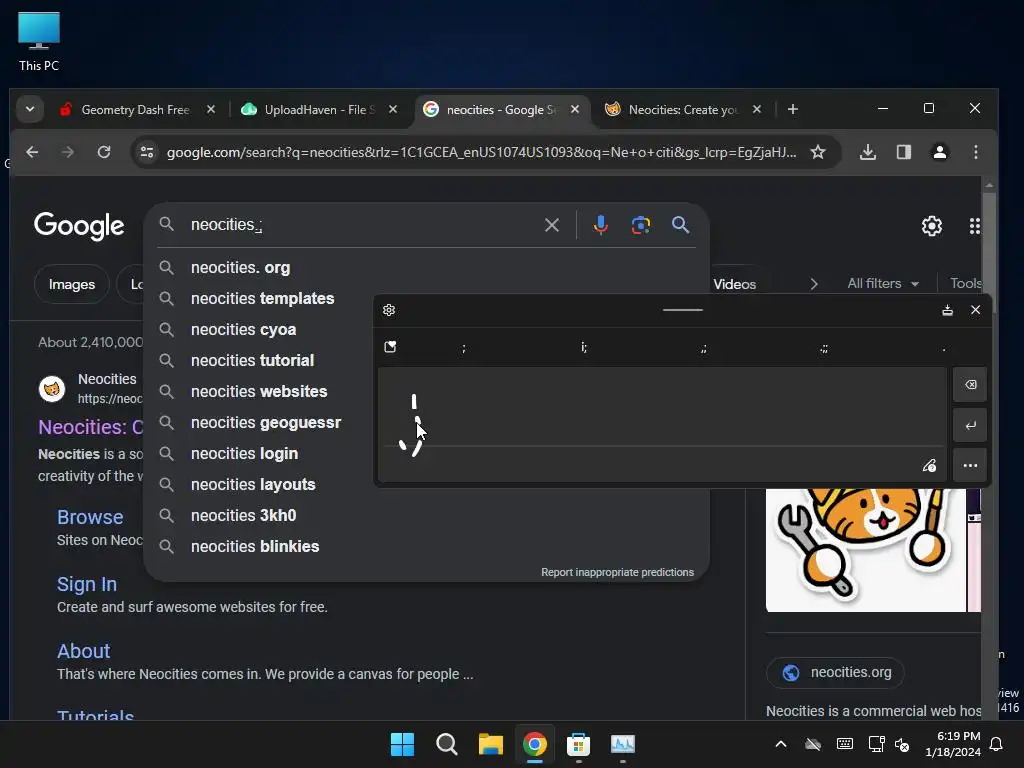Image resolution: width=1024 pixels, height=768 pixels.
Task: Open Chrome three-dot menu
Action: pyautogui.click(x=976, y=152)
